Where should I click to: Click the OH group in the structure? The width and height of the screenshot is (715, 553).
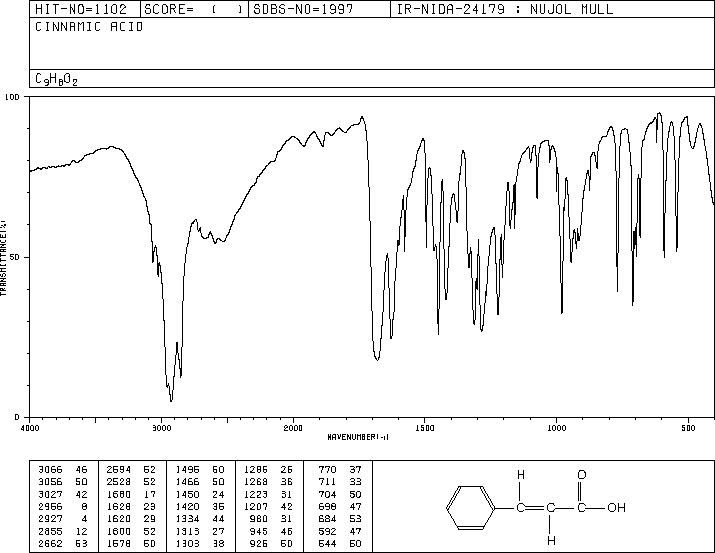click(x=616, y=507)
